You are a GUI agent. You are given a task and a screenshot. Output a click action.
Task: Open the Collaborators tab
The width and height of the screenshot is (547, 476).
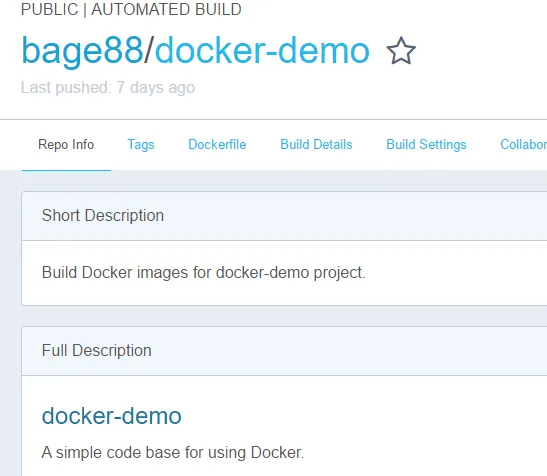(523, 144)
